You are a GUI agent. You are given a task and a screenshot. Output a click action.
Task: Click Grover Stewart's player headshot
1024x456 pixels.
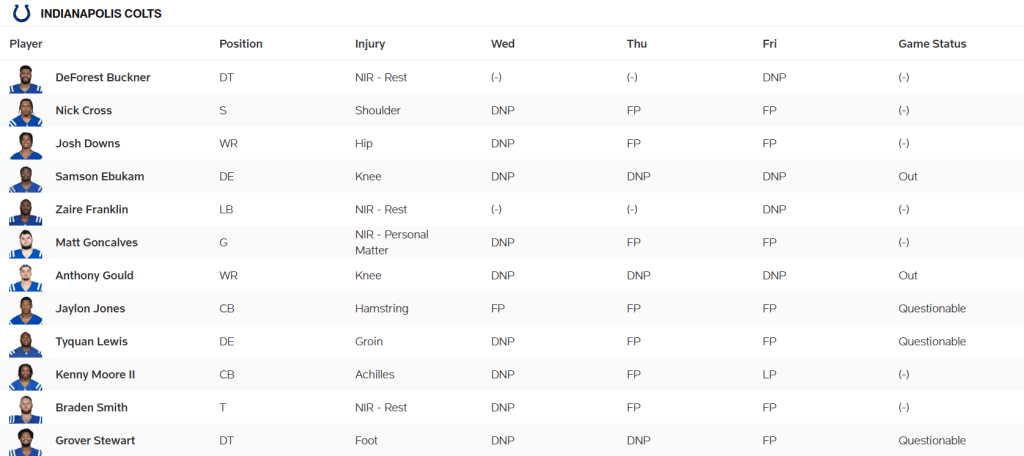pos(26,441)
